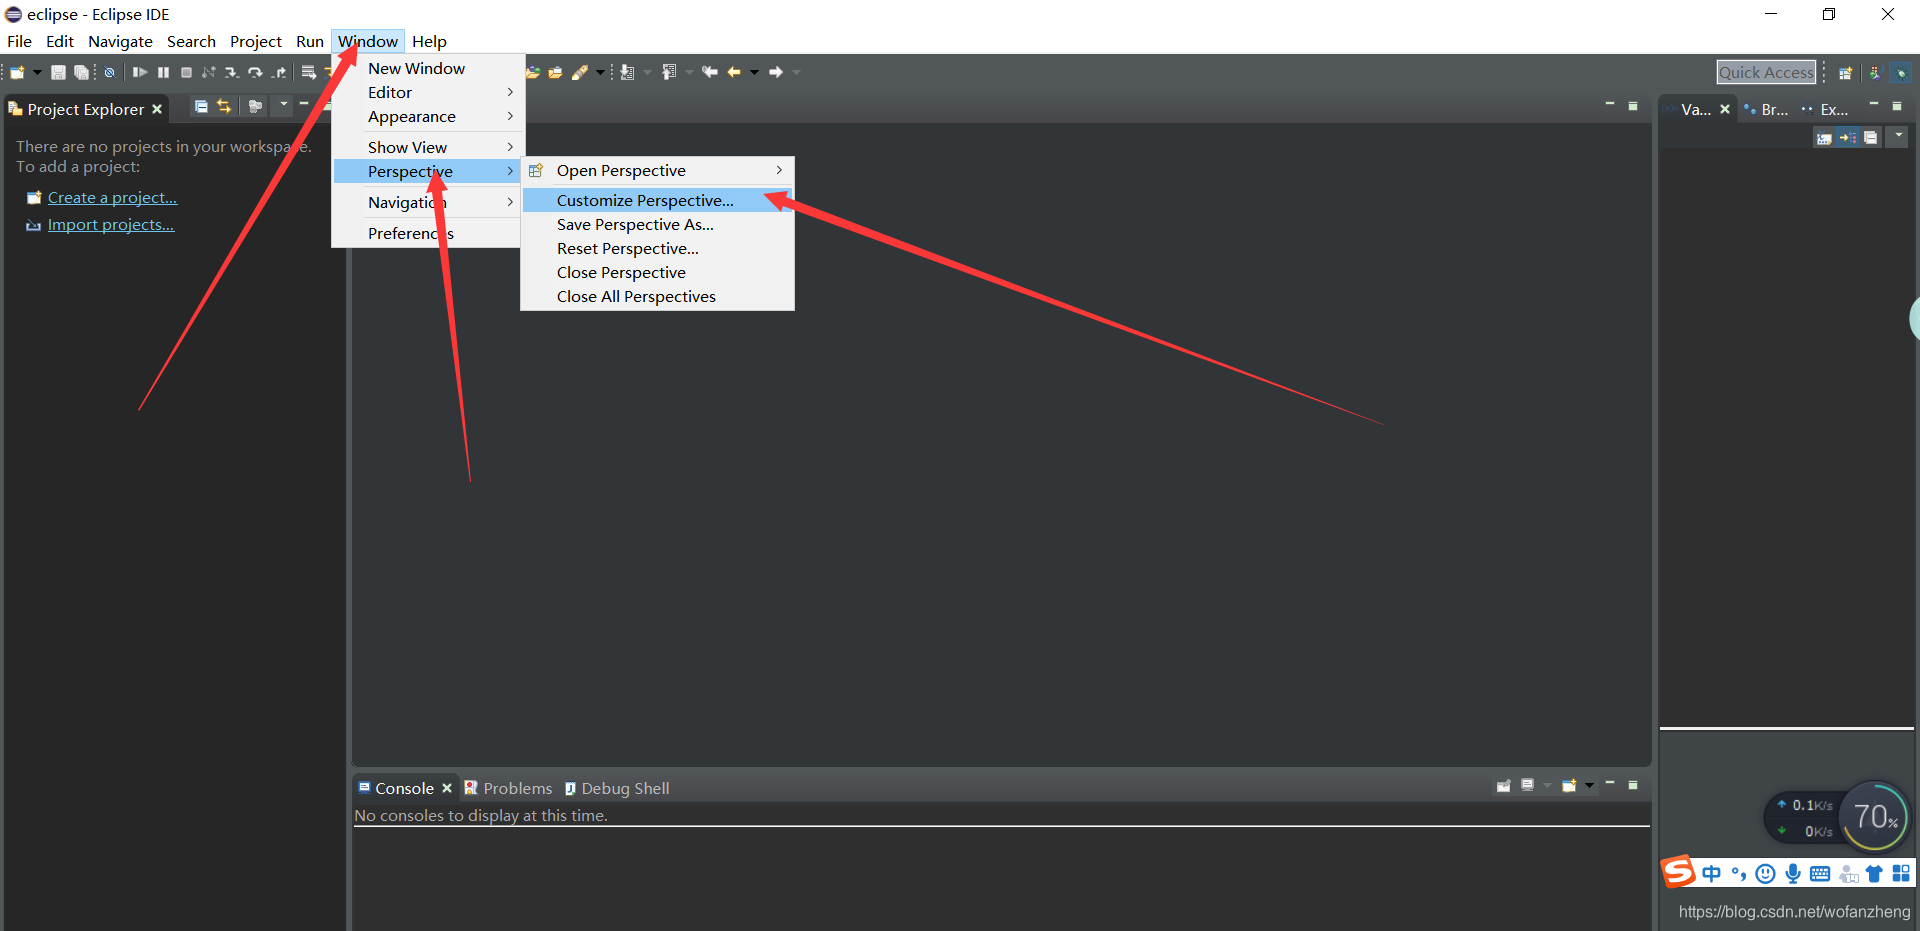Click Sogou input soft keyboard icon
The image size is (1920, 931).
click(x=1820, y=874)
